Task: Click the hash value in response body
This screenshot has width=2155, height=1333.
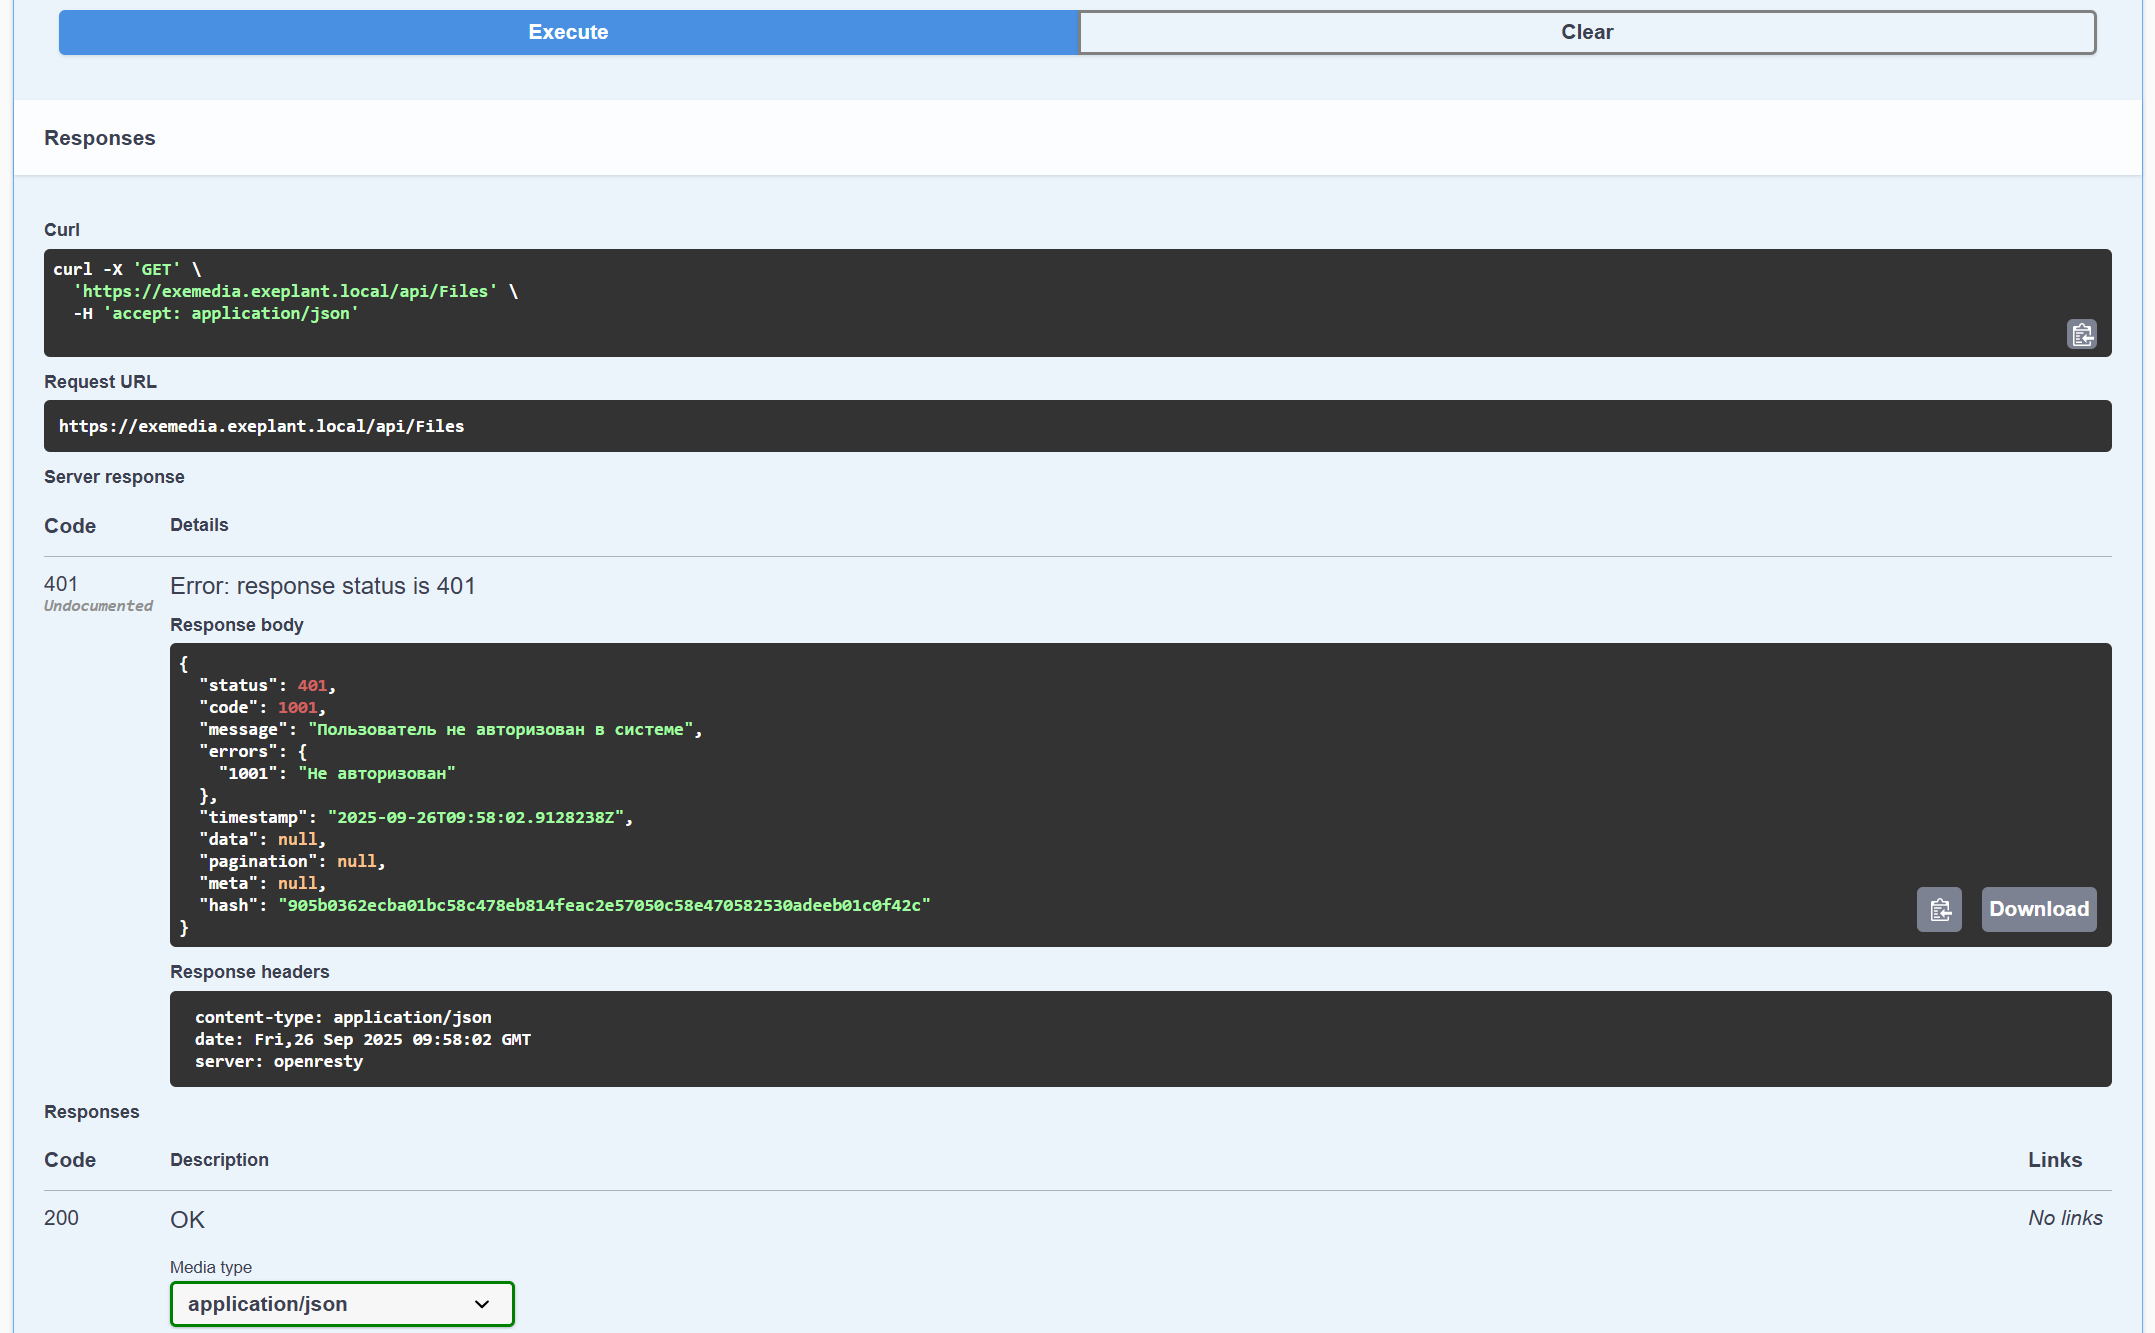Action: pyautogui.click(x=603, y=905)
